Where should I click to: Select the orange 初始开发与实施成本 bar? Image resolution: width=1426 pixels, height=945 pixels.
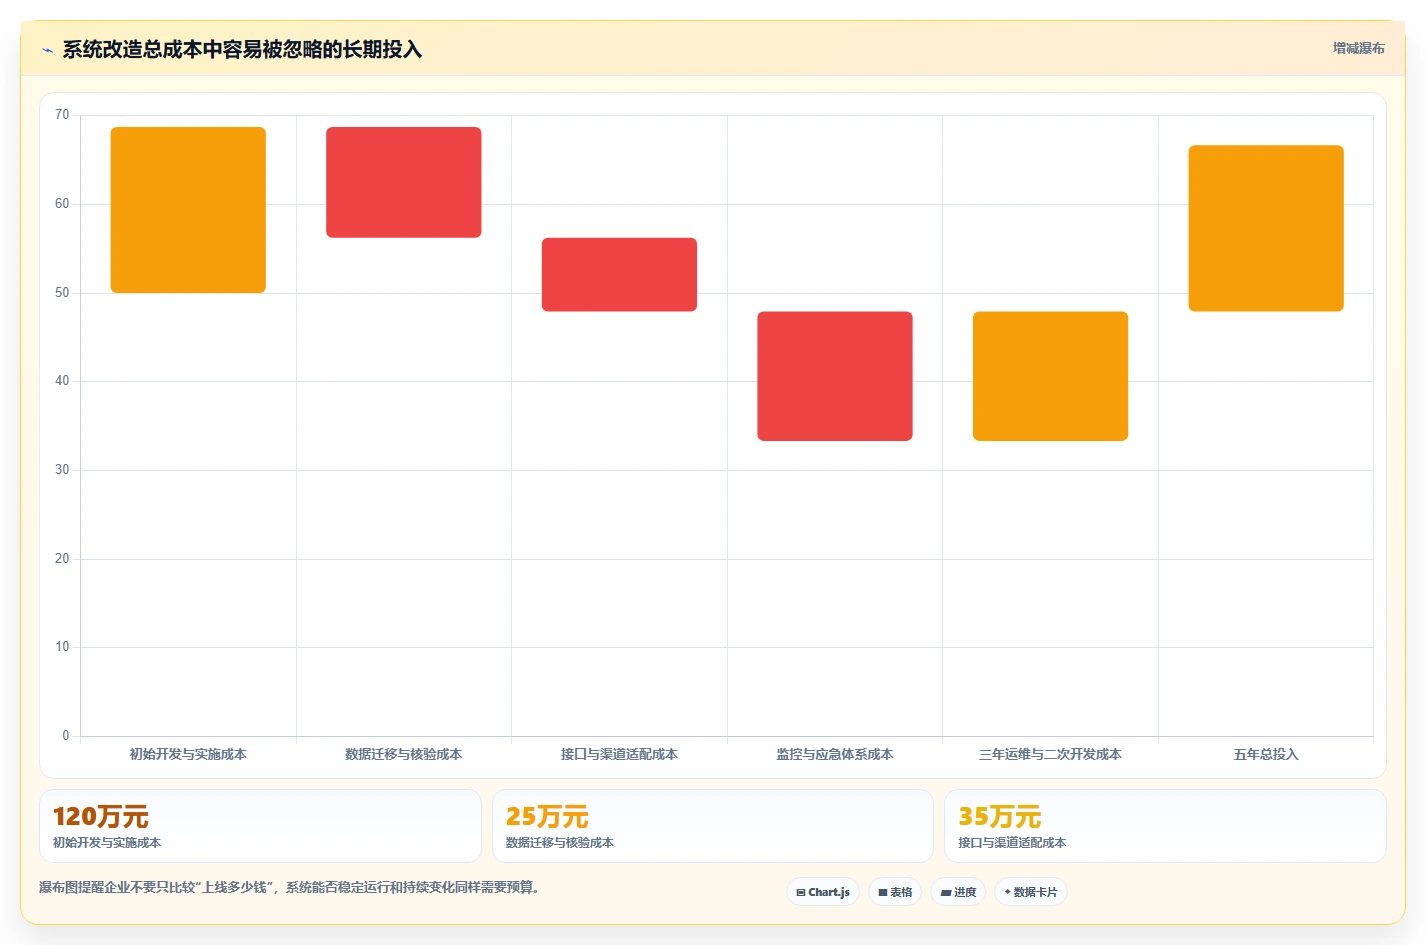coord(188,210)
